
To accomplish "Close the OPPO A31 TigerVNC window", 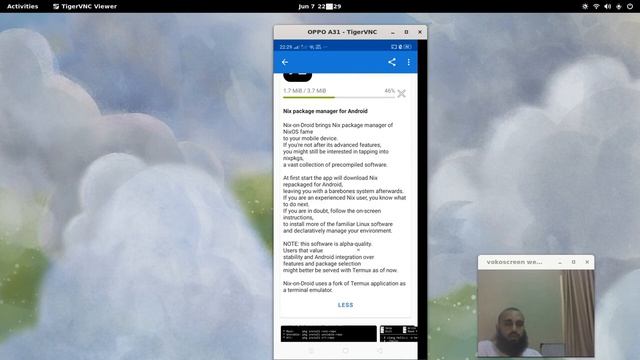I will point(420,32).
